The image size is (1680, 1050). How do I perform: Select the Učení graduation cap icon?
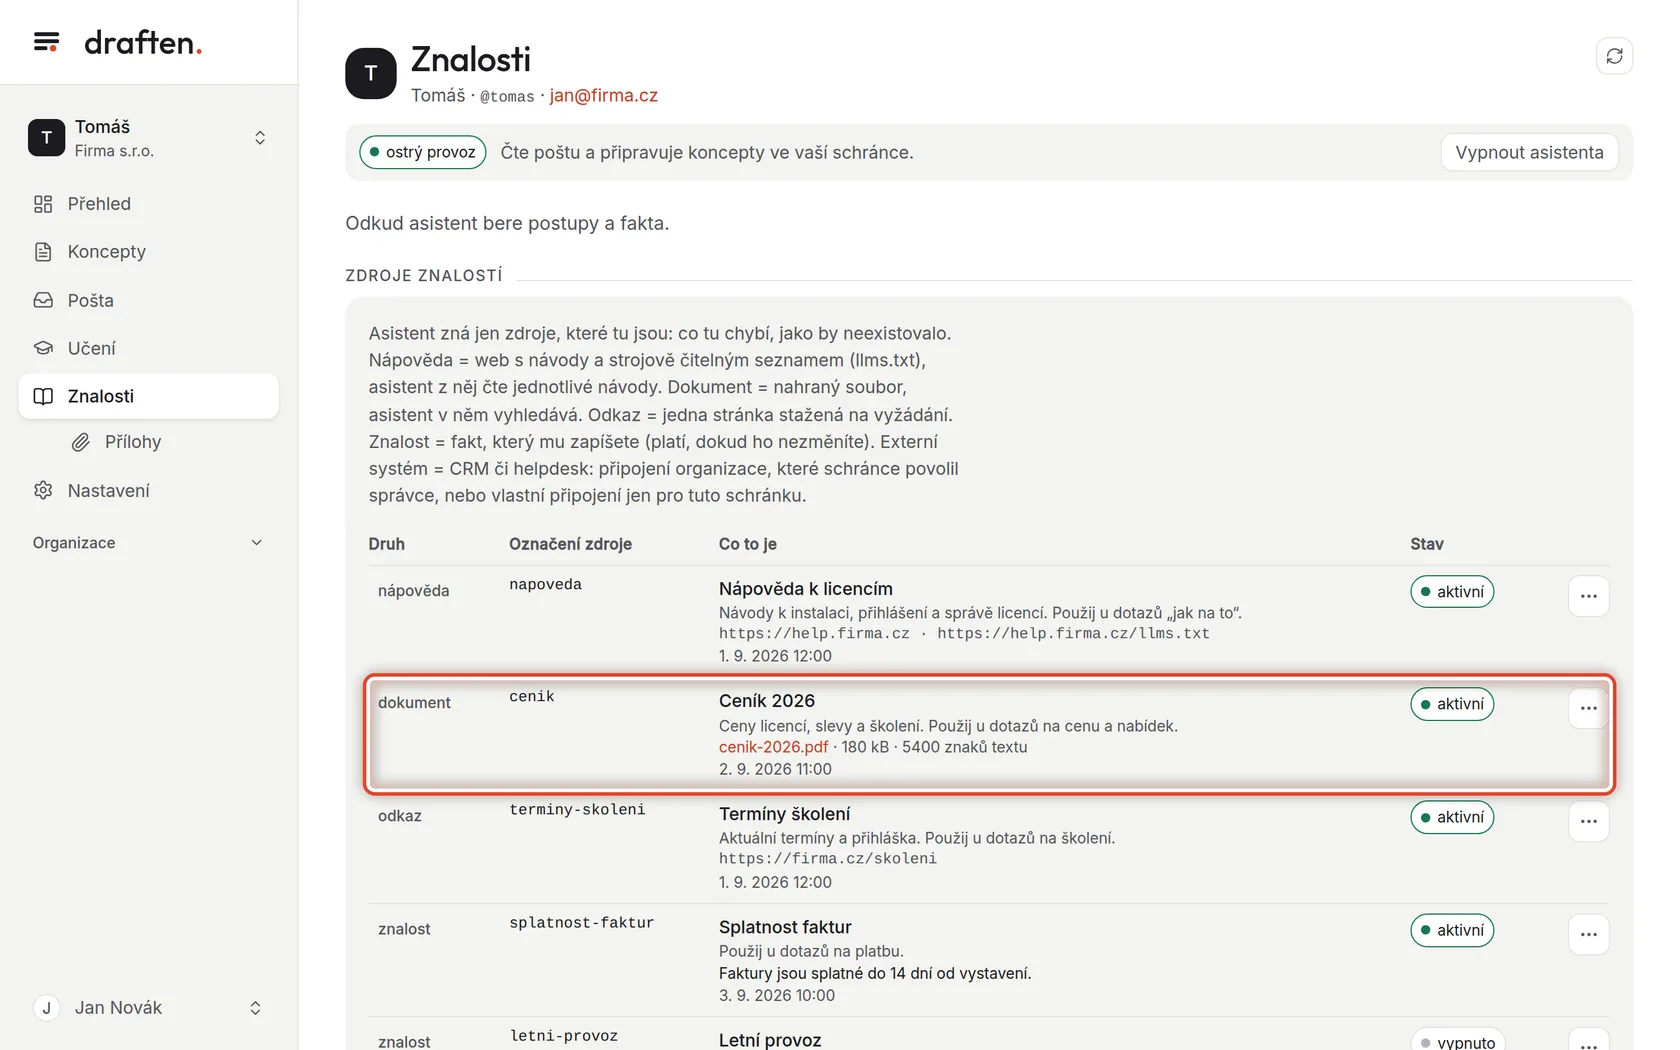click(x=43, y=348)
